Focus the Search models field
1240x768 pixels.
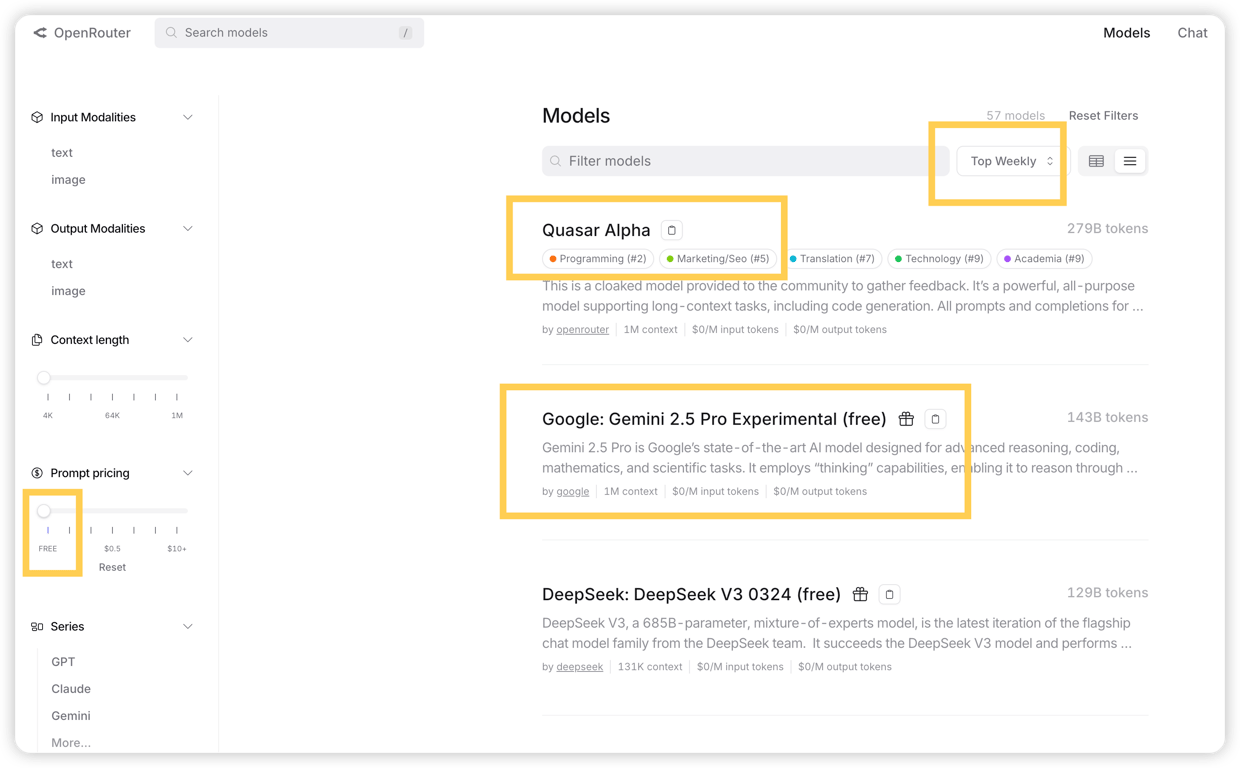click(x=289, y=33)
